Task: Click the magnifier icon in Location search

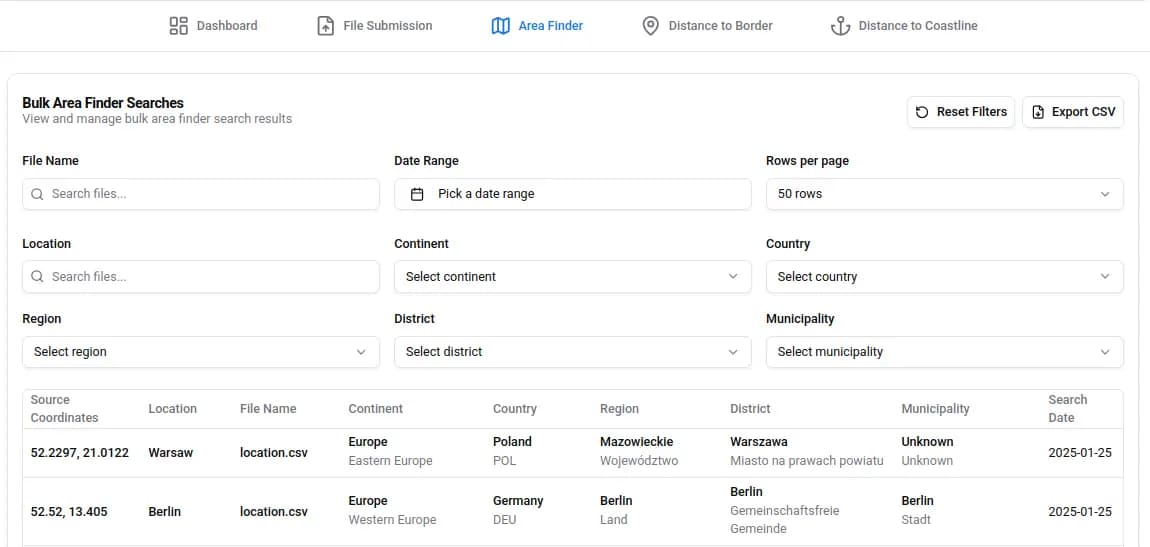Action: coord(37,277)
